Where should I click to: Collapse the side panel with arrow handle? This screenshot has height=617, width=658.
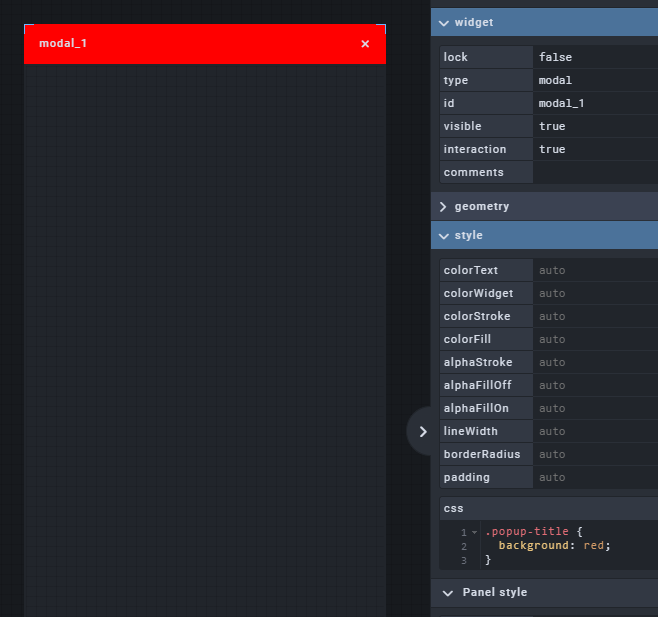pyautogui.click(x=420, y=431)
